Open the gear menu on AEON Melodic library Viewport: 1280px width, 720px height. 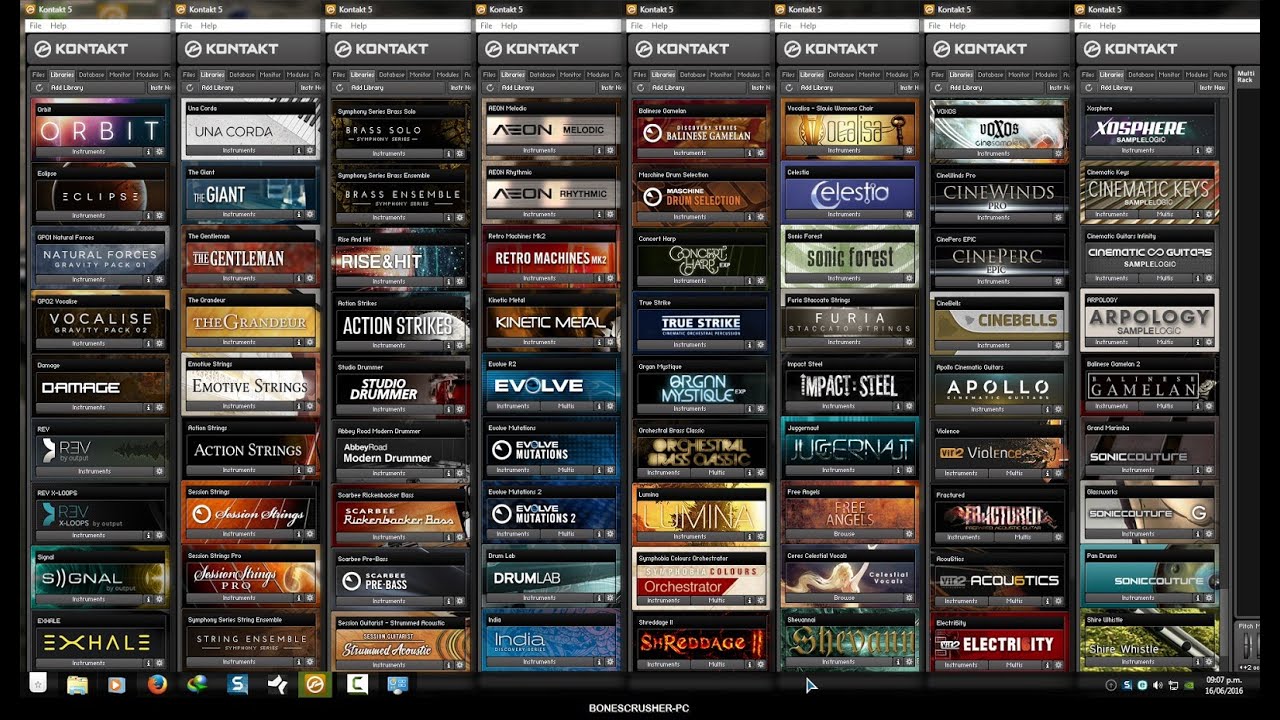[x=609, y=150]
